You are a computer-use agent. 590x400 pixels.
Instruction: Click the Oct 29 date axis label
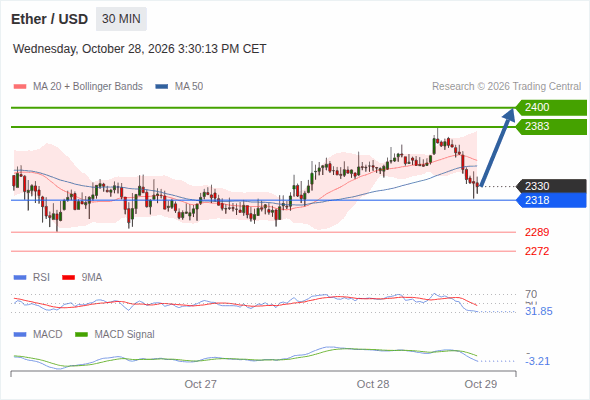tap(481, 384)
